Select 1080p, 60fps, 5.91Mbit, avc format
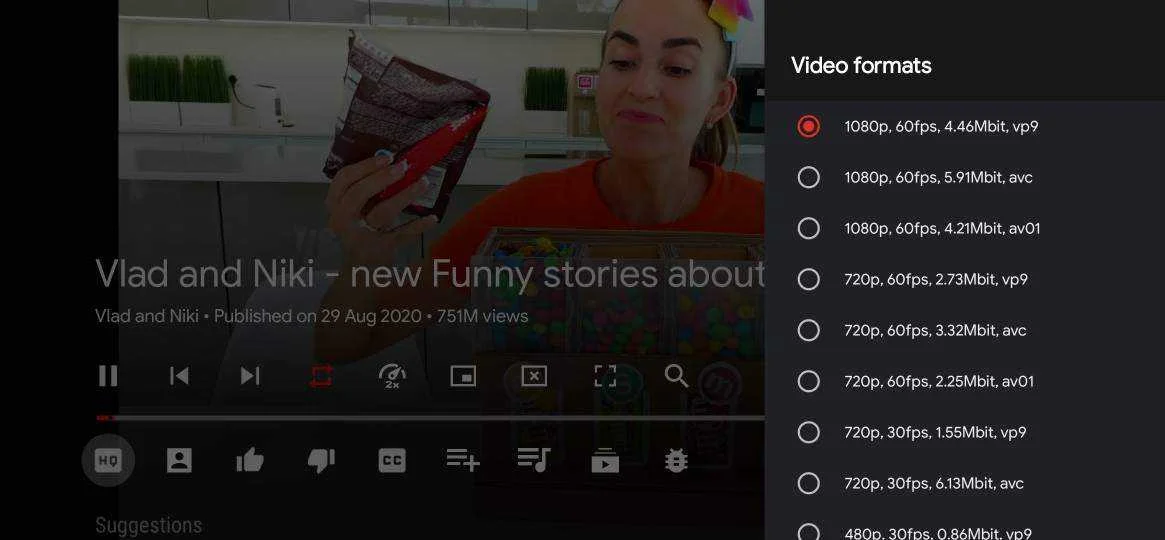Screen dimensions: 1165x540 pos(965,178)
